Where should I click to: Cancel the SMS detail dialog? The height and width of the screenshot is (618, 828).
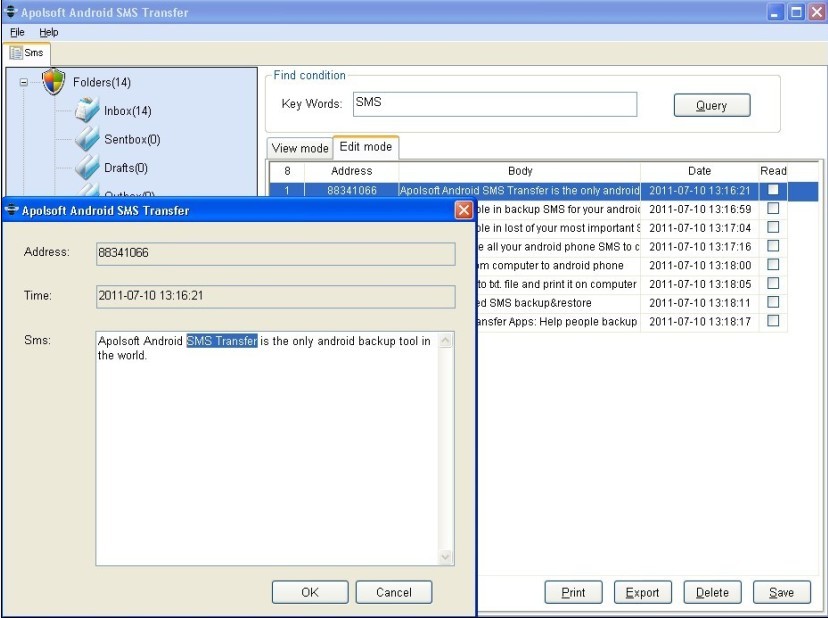tap(393, 592)
